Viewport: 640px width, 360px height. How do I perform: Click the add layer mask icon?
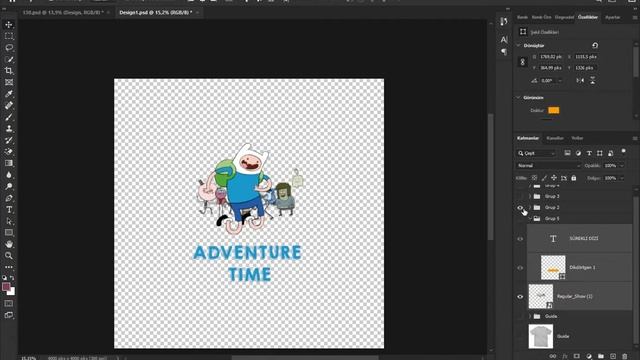577,356
